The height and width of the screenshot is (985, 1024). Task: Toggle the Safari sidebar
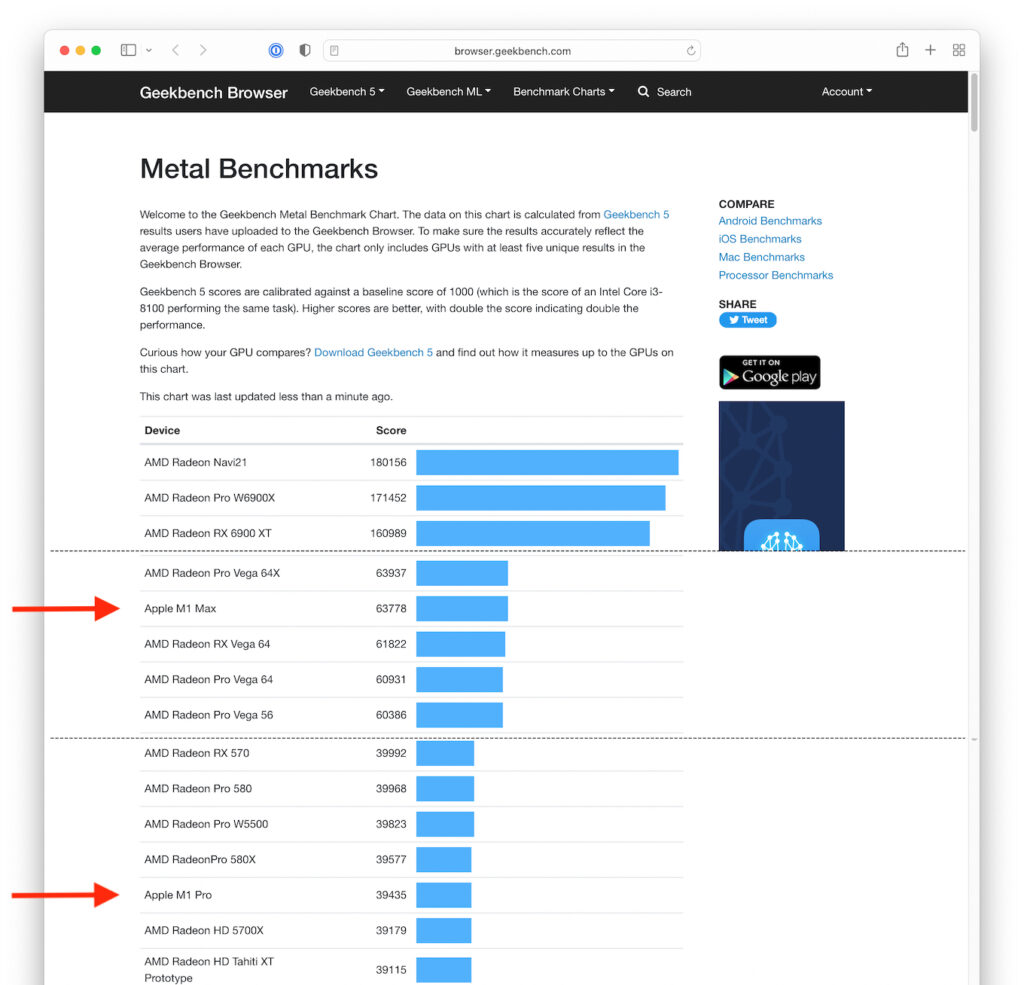128,50
